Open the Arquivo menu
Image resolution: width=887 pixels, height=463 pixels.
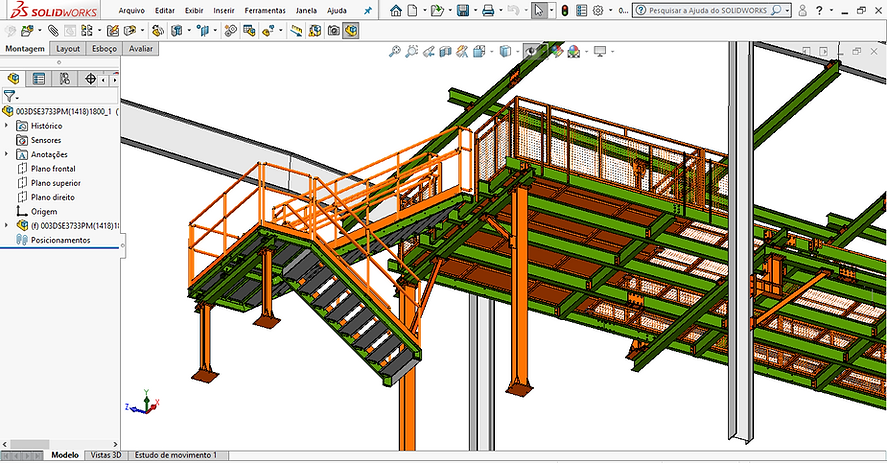click(x=131, y=10)
